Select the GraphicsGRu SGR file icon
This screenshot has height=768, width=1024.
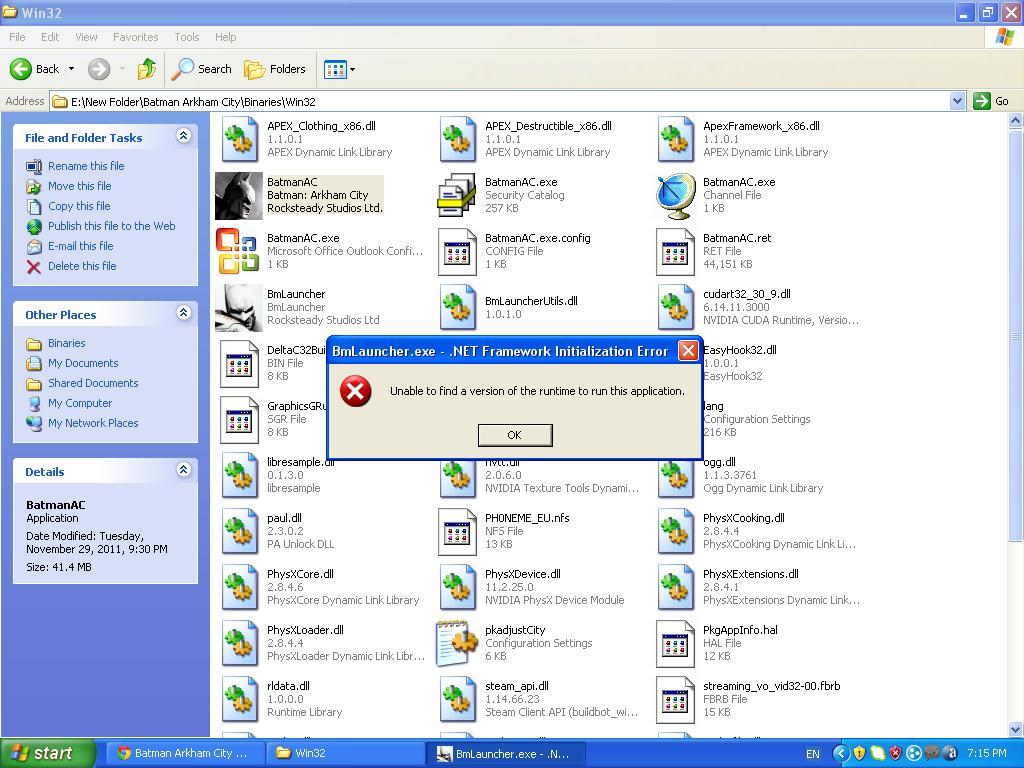tap(239, 420)
